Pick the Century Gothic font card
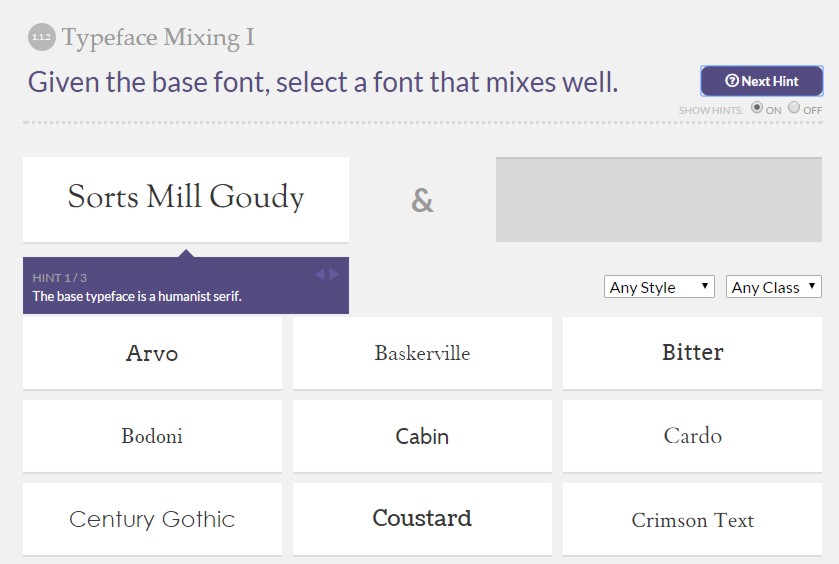The width and height of the screenshot is (839, 564). [x=152, y=519]
